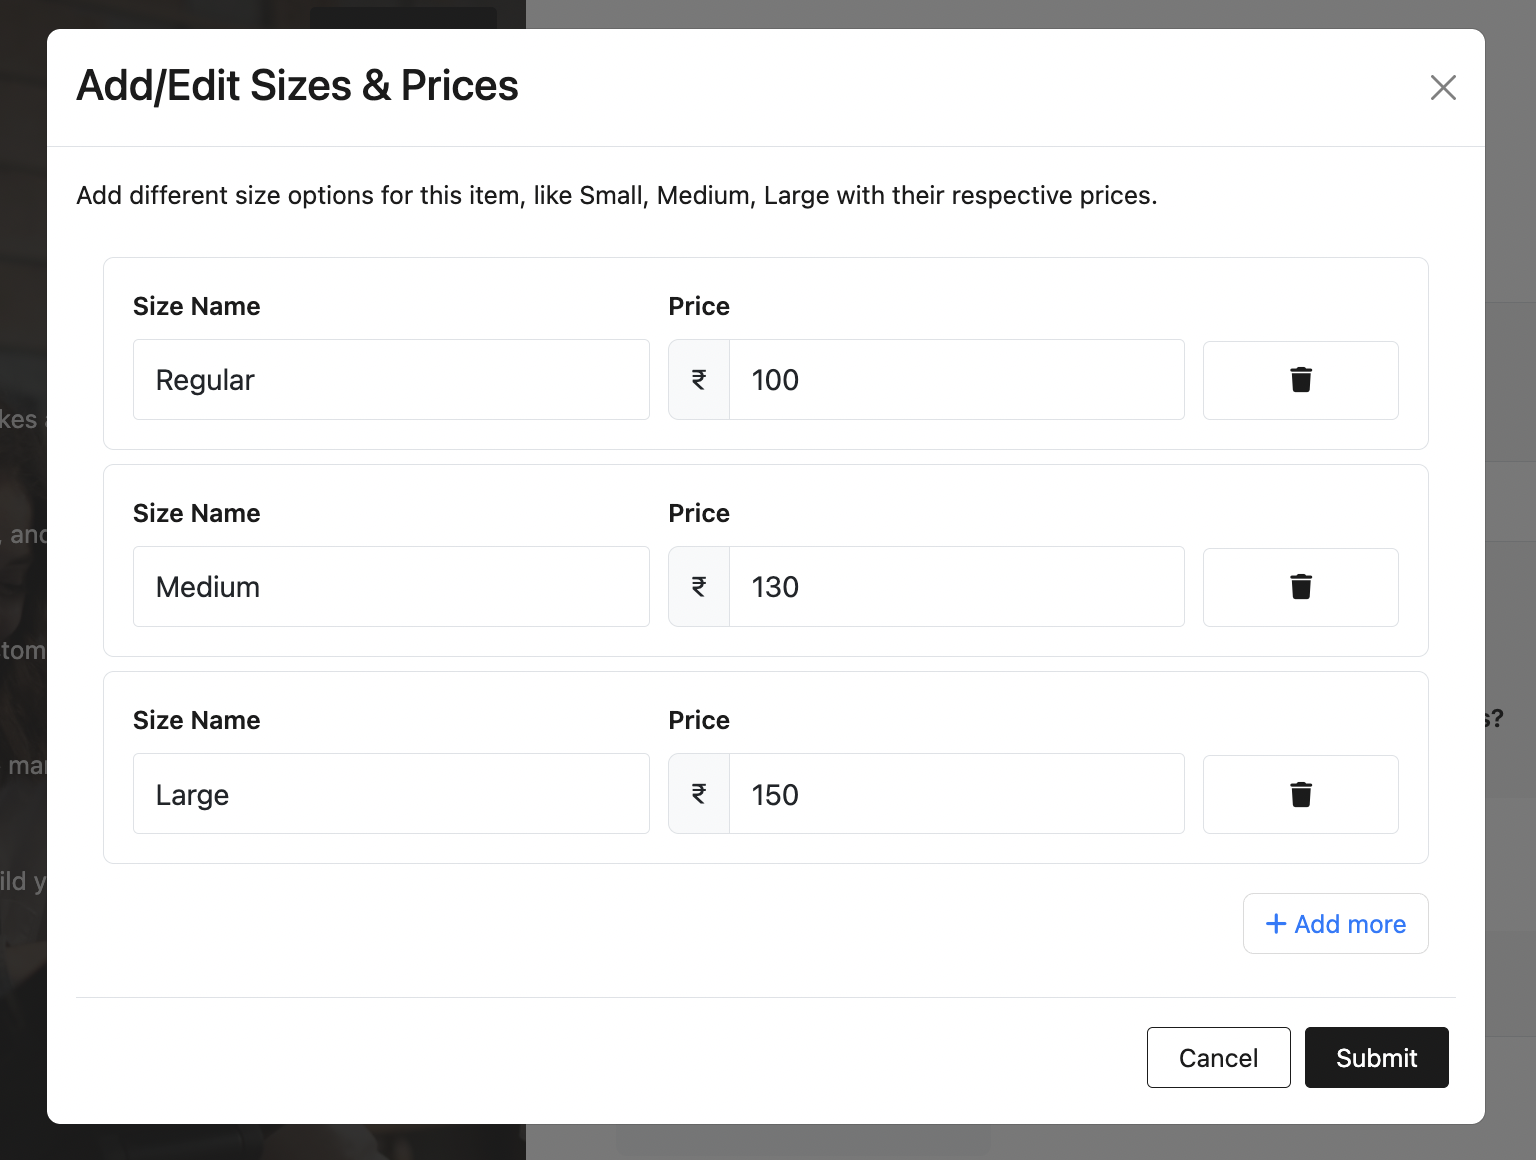
Task: Edit the price field showing 150
Action: [956, 794]
